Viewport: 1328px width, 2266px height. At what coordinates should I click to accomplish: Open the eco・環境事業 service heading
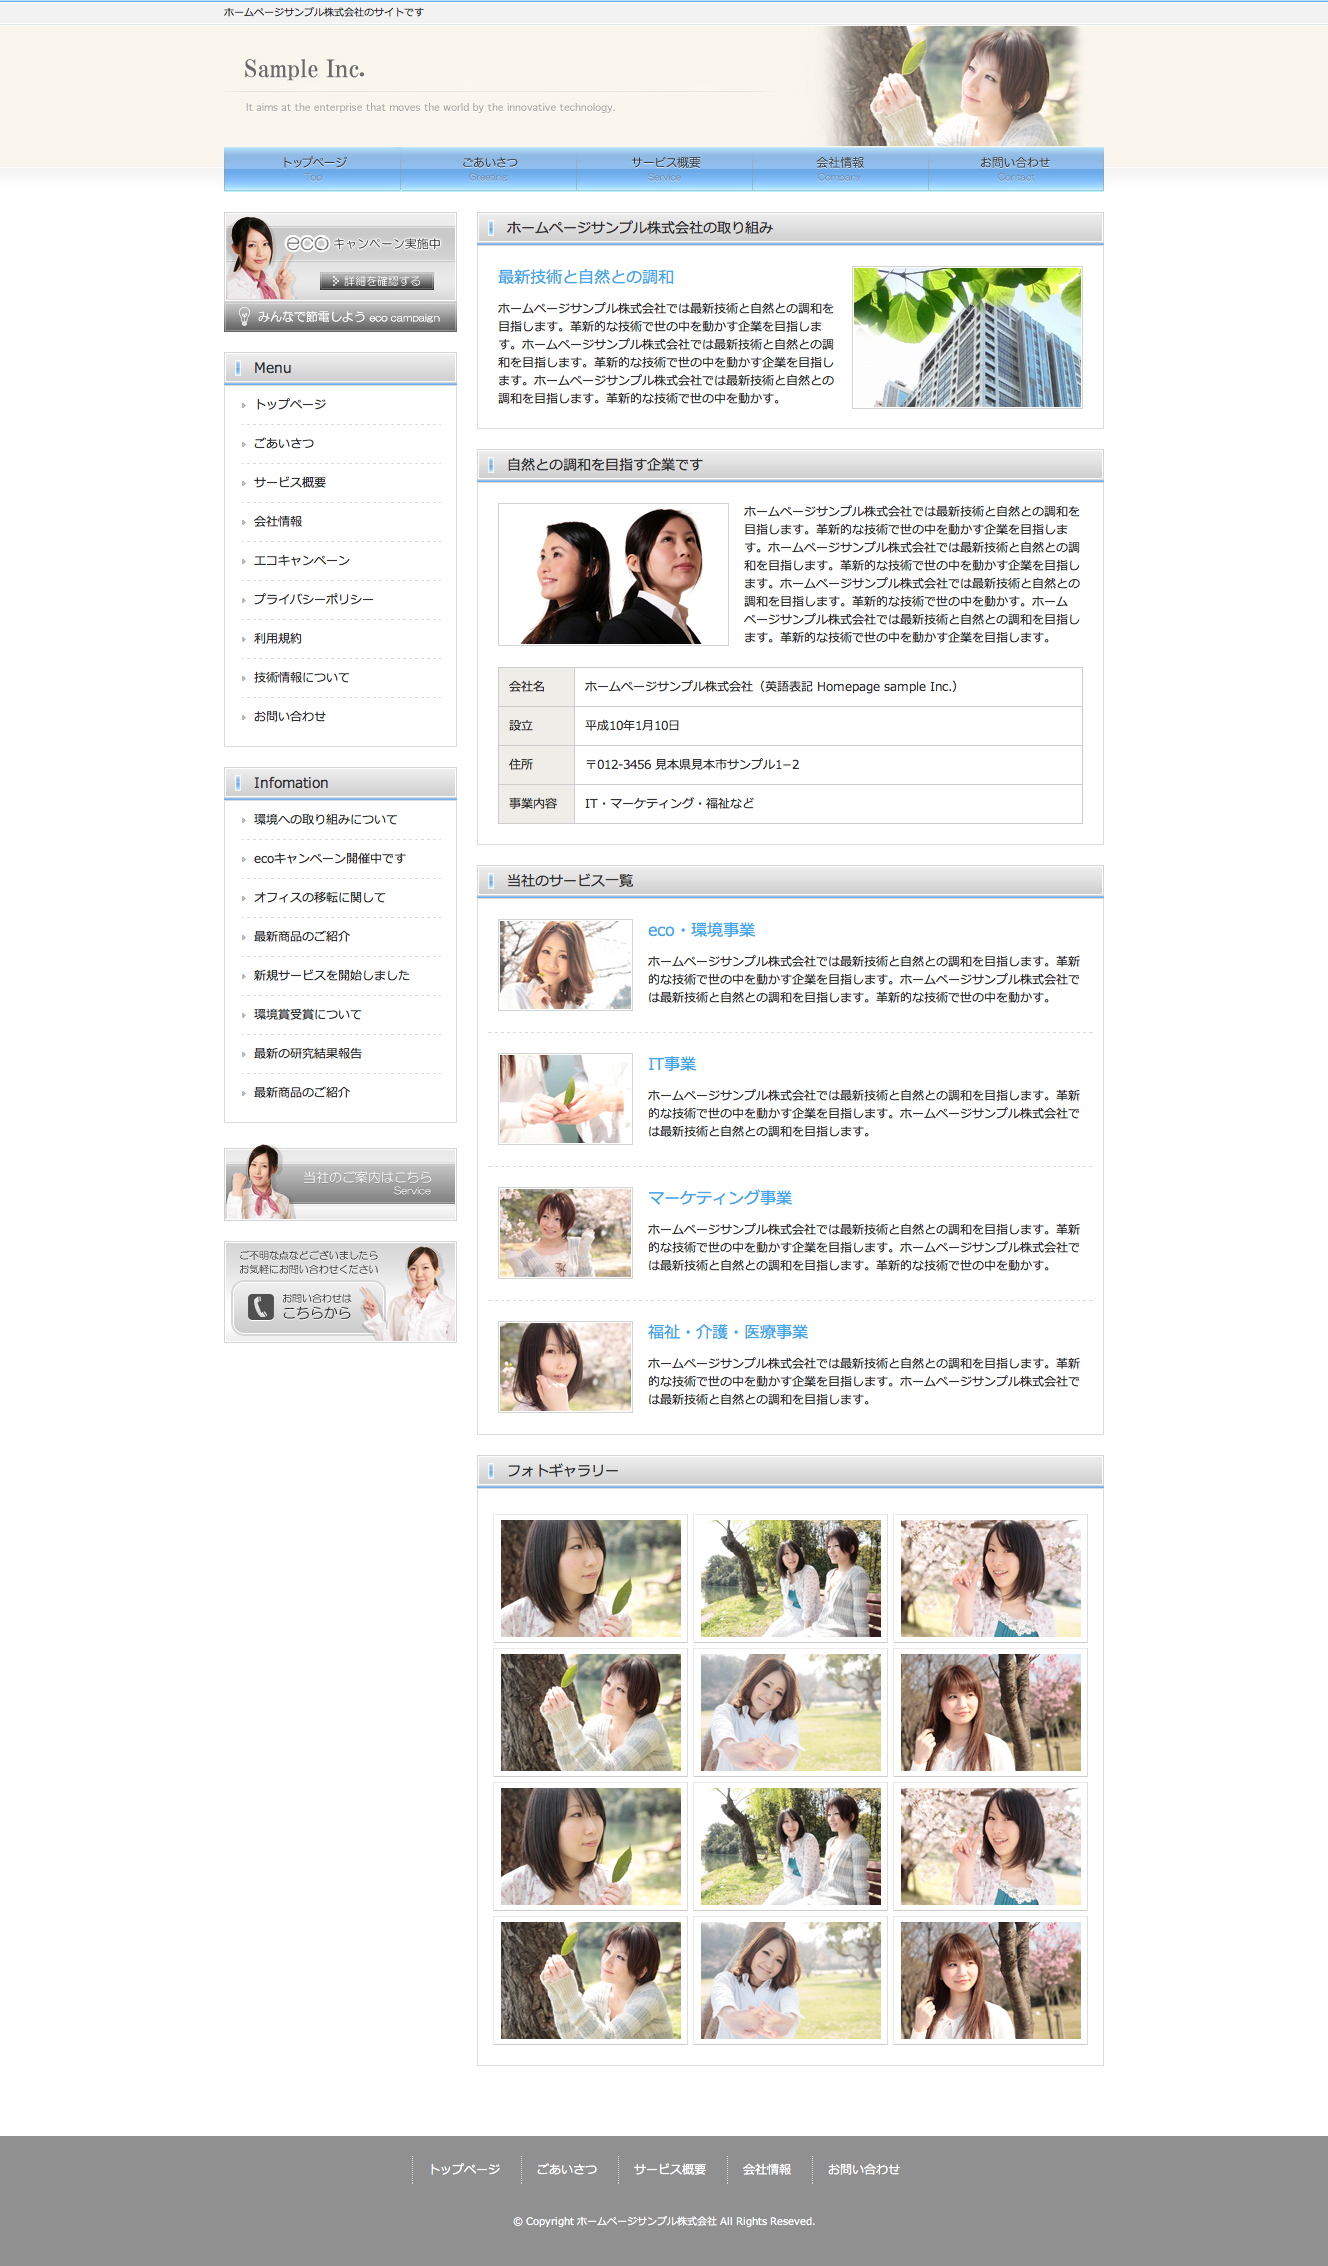tap(701, 930)
